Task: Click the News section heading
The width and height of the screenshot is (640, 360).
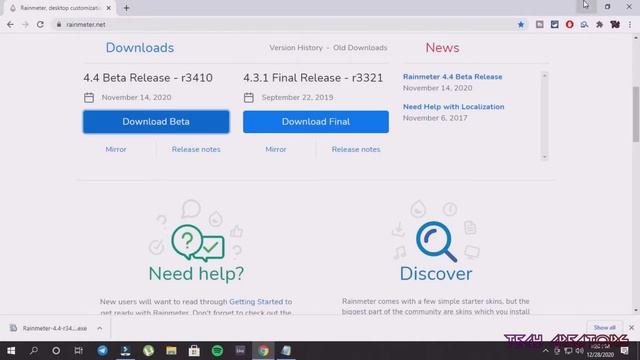Action: tap(442, 48)
